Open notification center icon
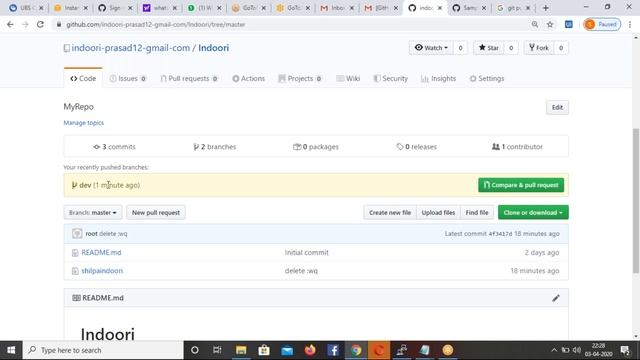The height and width of the screenshot is (360, 640). [x=625, y=350]
